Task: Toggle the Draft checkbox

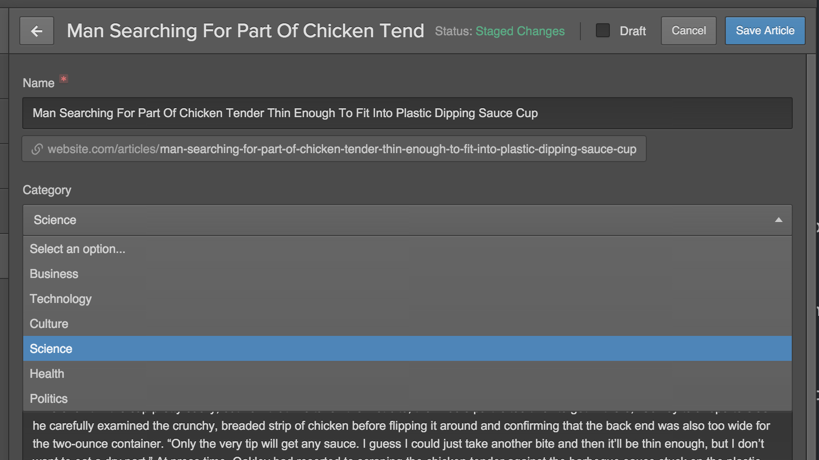Action: [603, 30]
